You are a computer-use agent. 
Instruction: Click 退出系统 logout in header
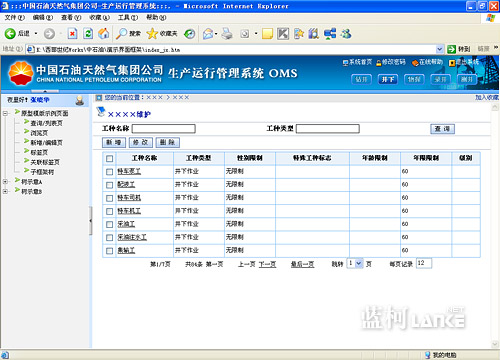click(x=464, y=62)
